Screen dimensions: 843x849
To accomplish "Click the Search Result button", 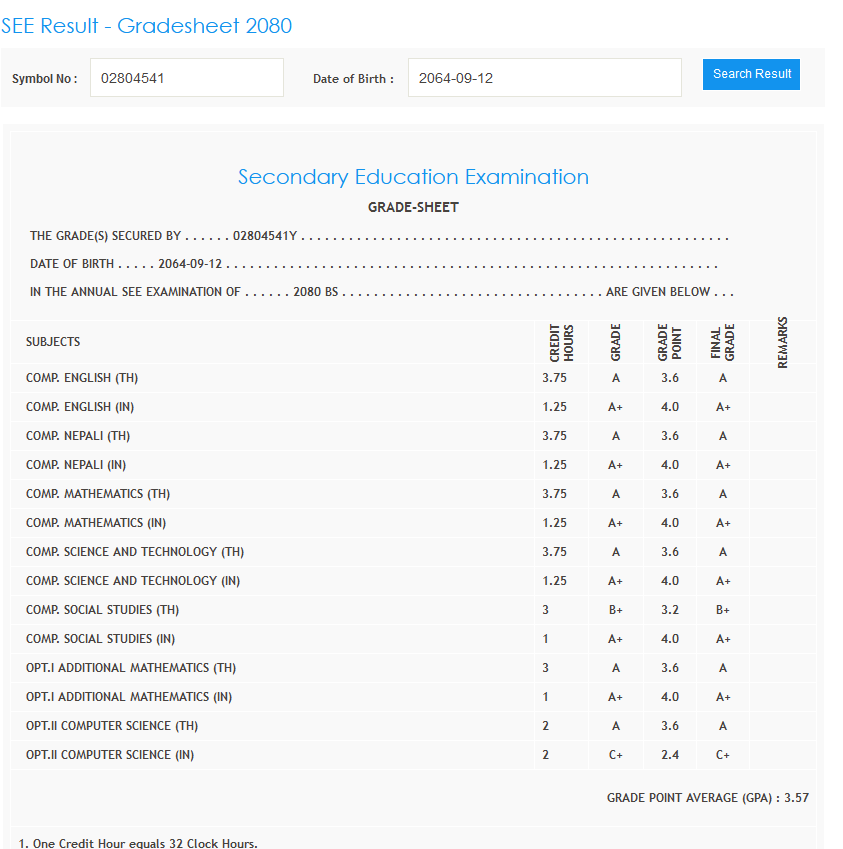I will pyautogui.click(x=751, y=74).
